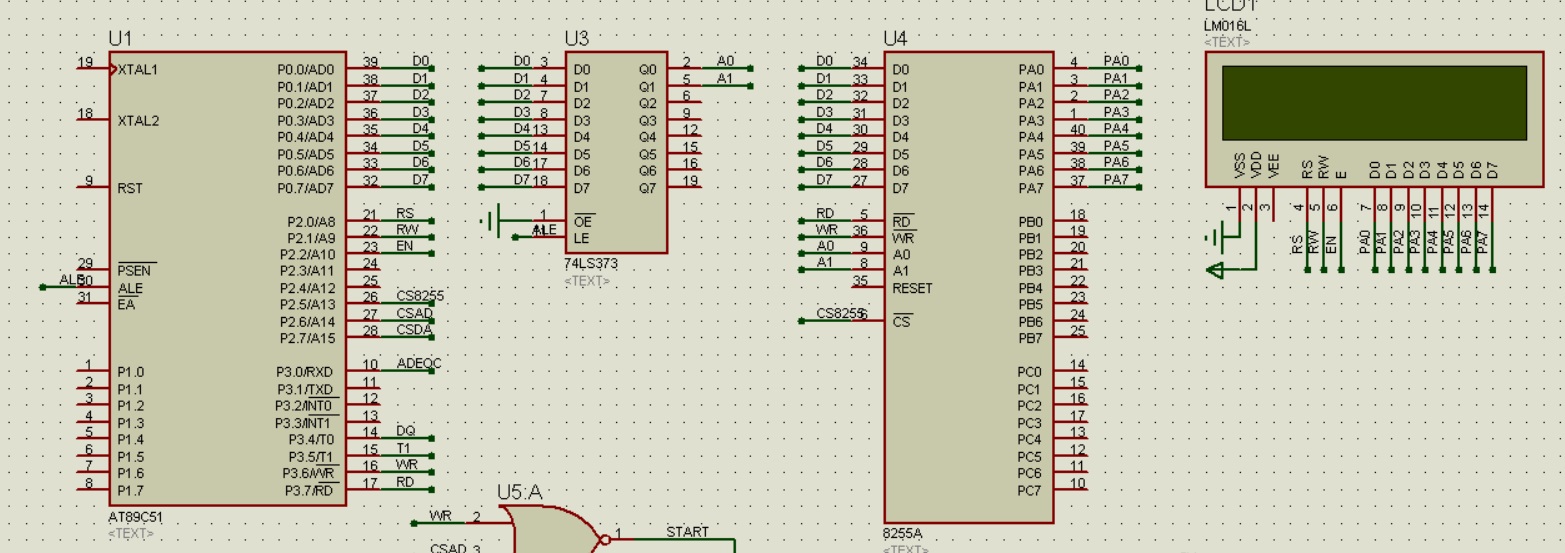
Task: Click the 'U3' reference label
Action: coord(577,39)
